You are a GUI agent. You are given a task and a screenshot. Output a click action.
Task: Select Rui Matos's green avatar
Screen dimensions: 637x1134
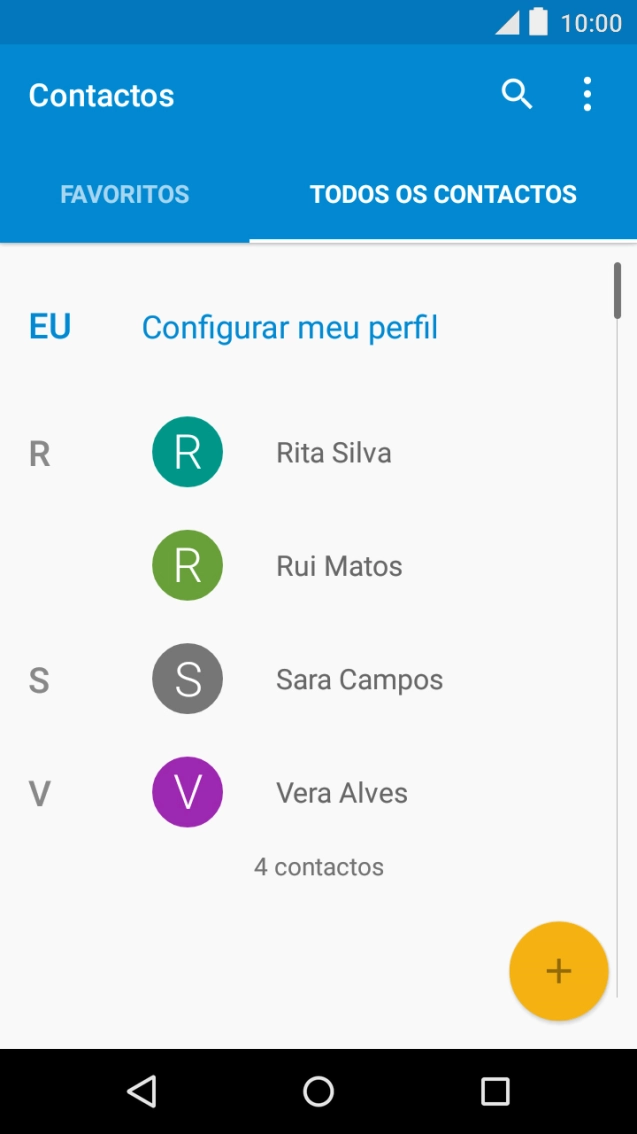187,565
